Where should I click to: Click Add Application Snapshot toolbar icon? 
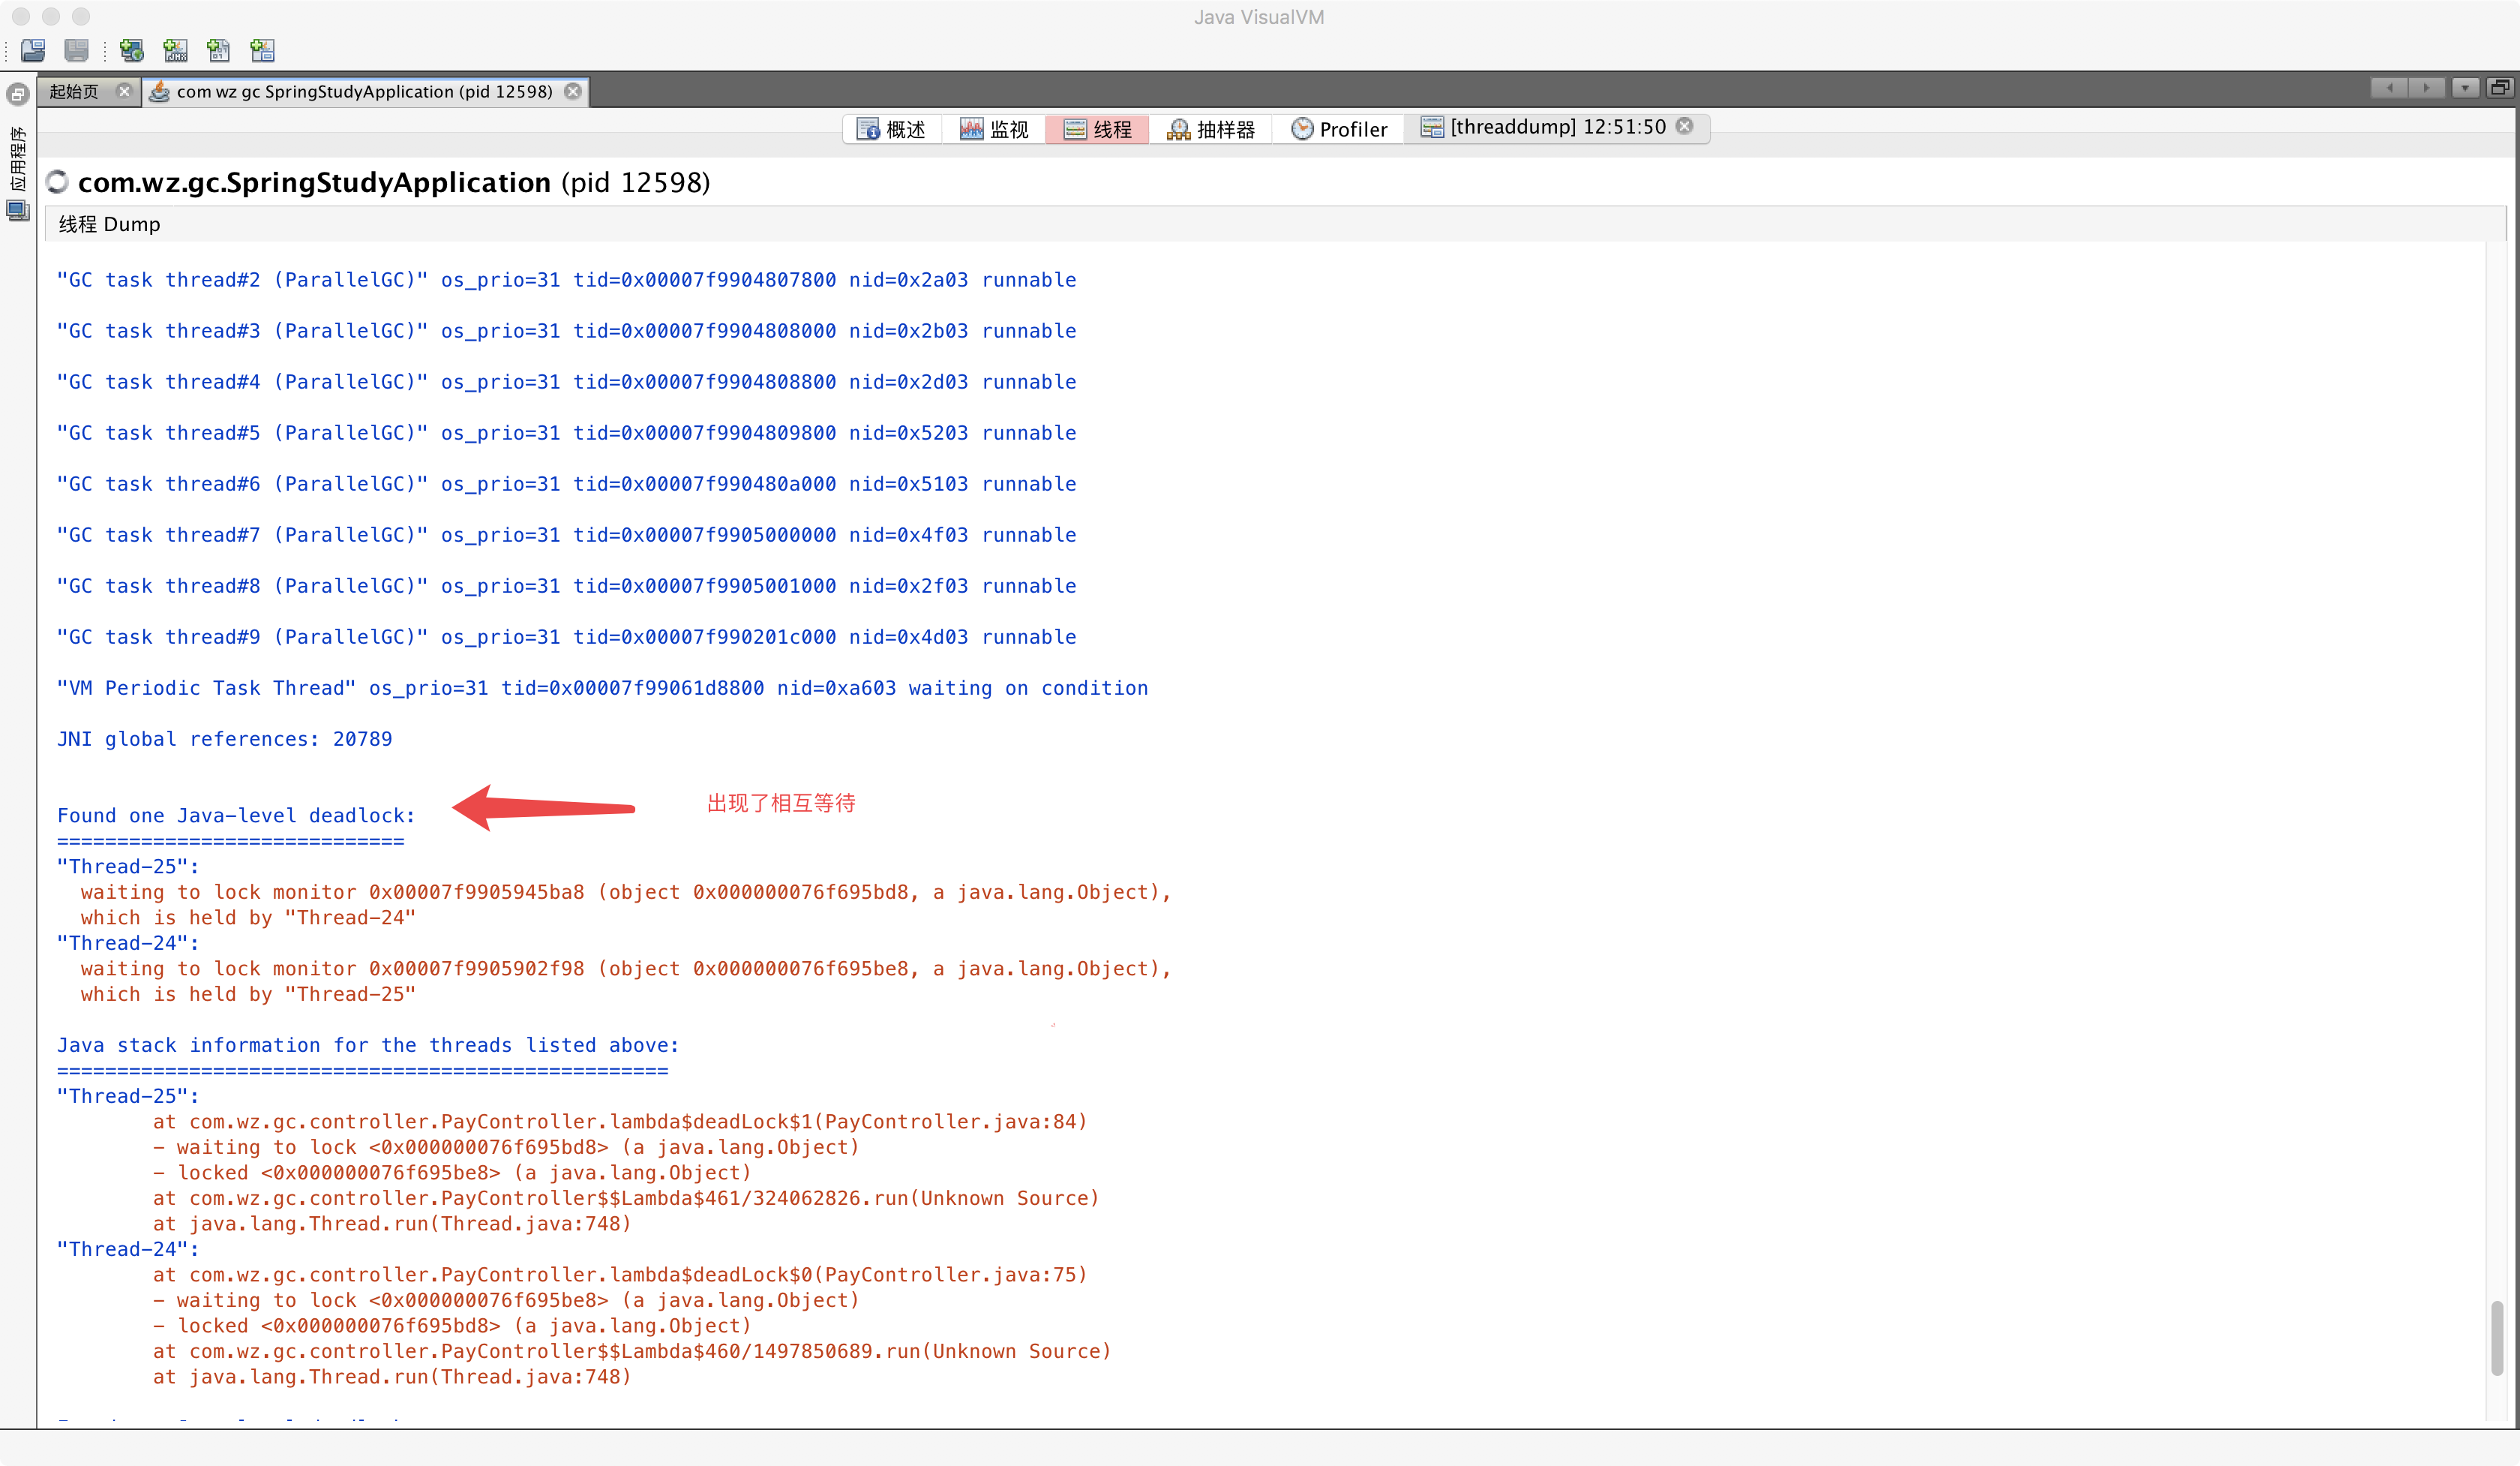263,50
